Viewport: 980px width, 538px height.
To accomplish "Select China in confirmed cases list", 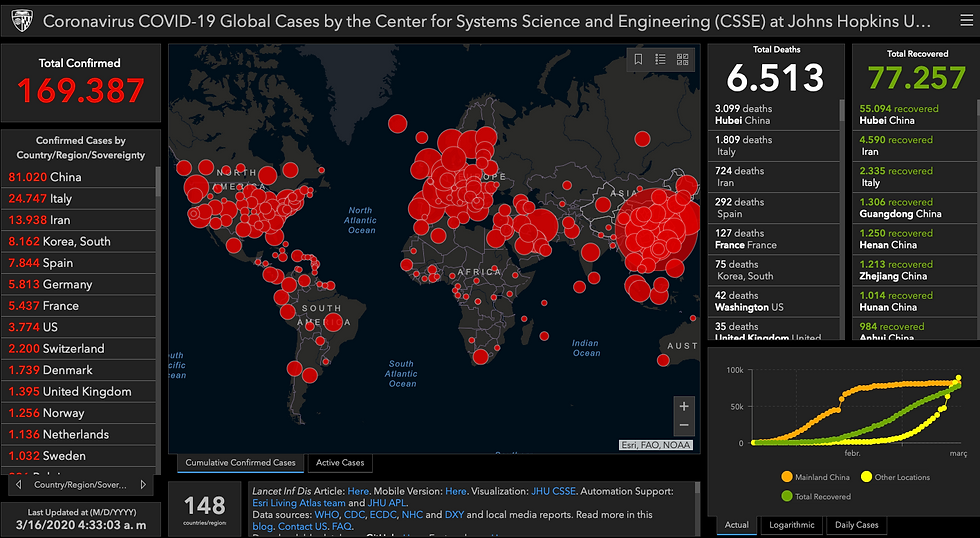I will [x=78, y=177].
